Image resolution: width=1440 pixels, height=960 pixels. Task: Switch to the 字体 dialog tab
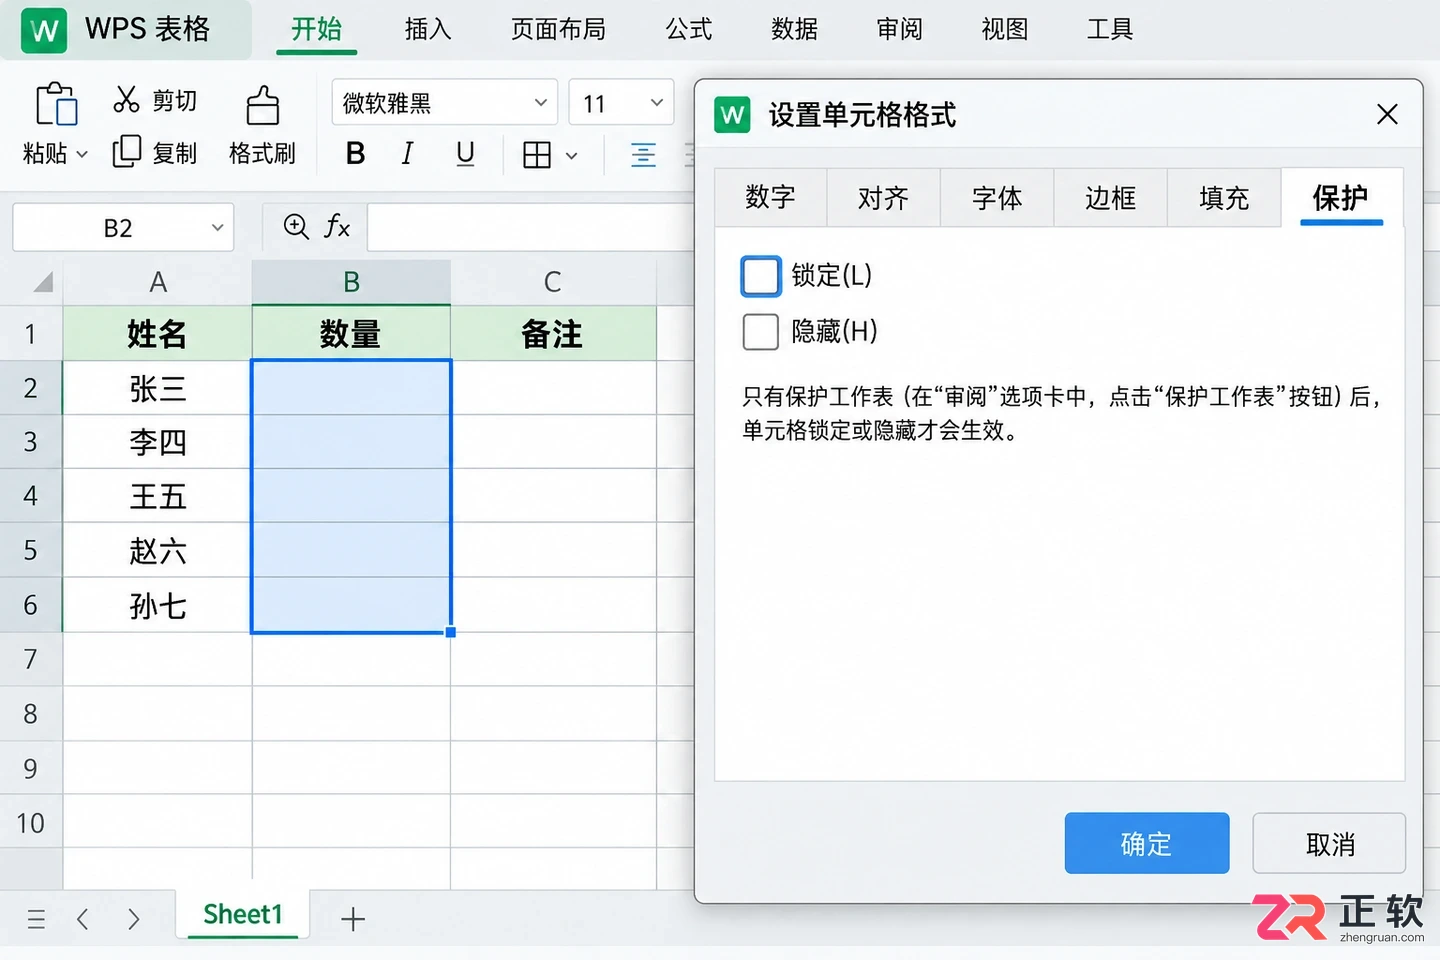click(x=997, y=198)
